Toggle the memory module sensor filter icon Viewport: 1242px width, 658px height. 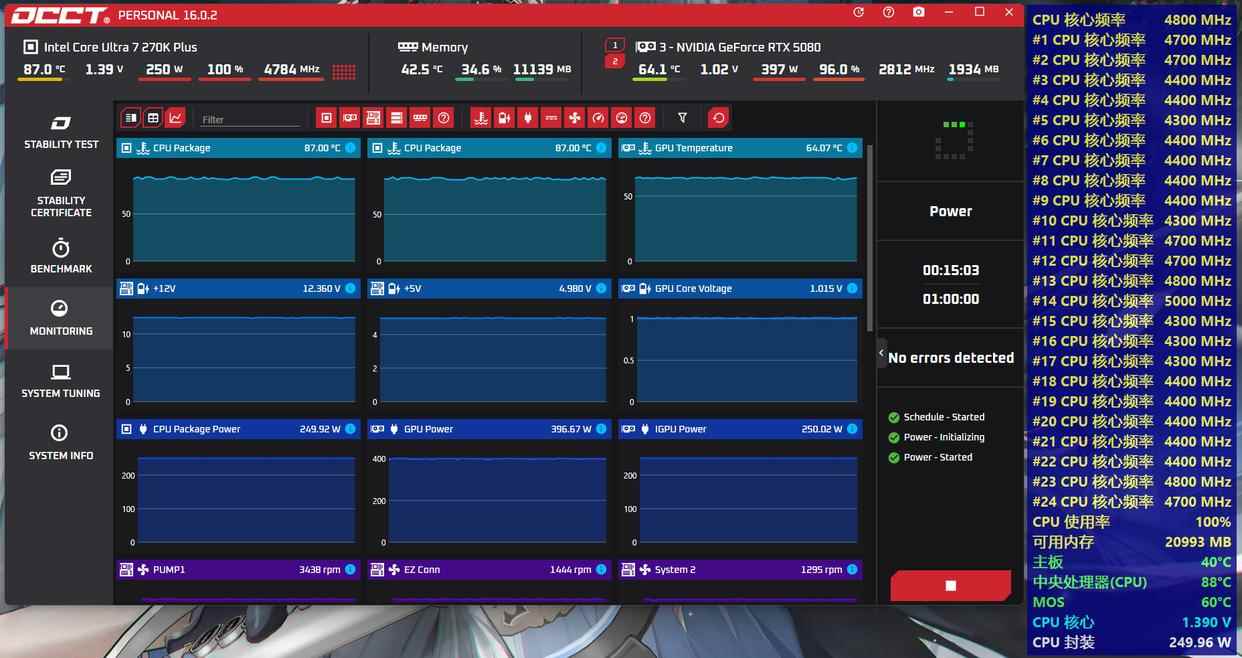tap(421, 118)
